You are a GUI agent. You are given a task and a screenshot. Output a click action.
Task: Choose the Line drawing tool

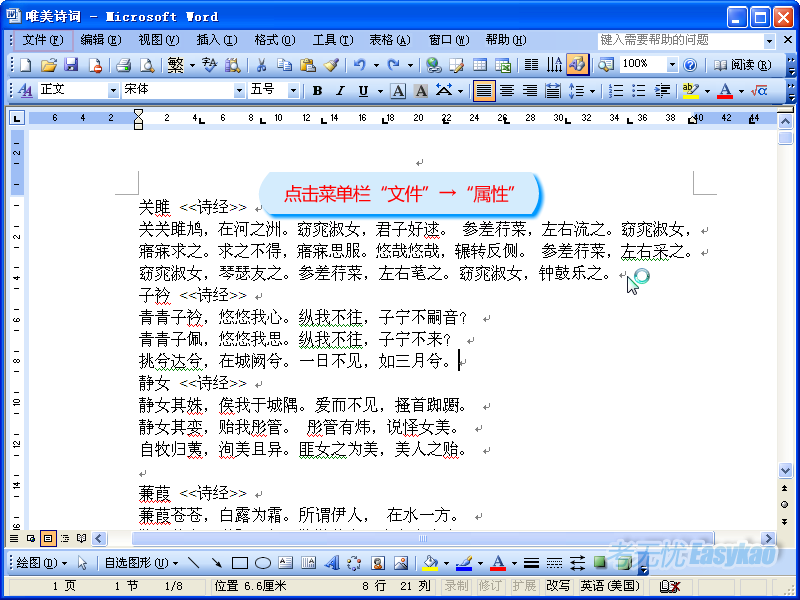(x=193, y=563)
